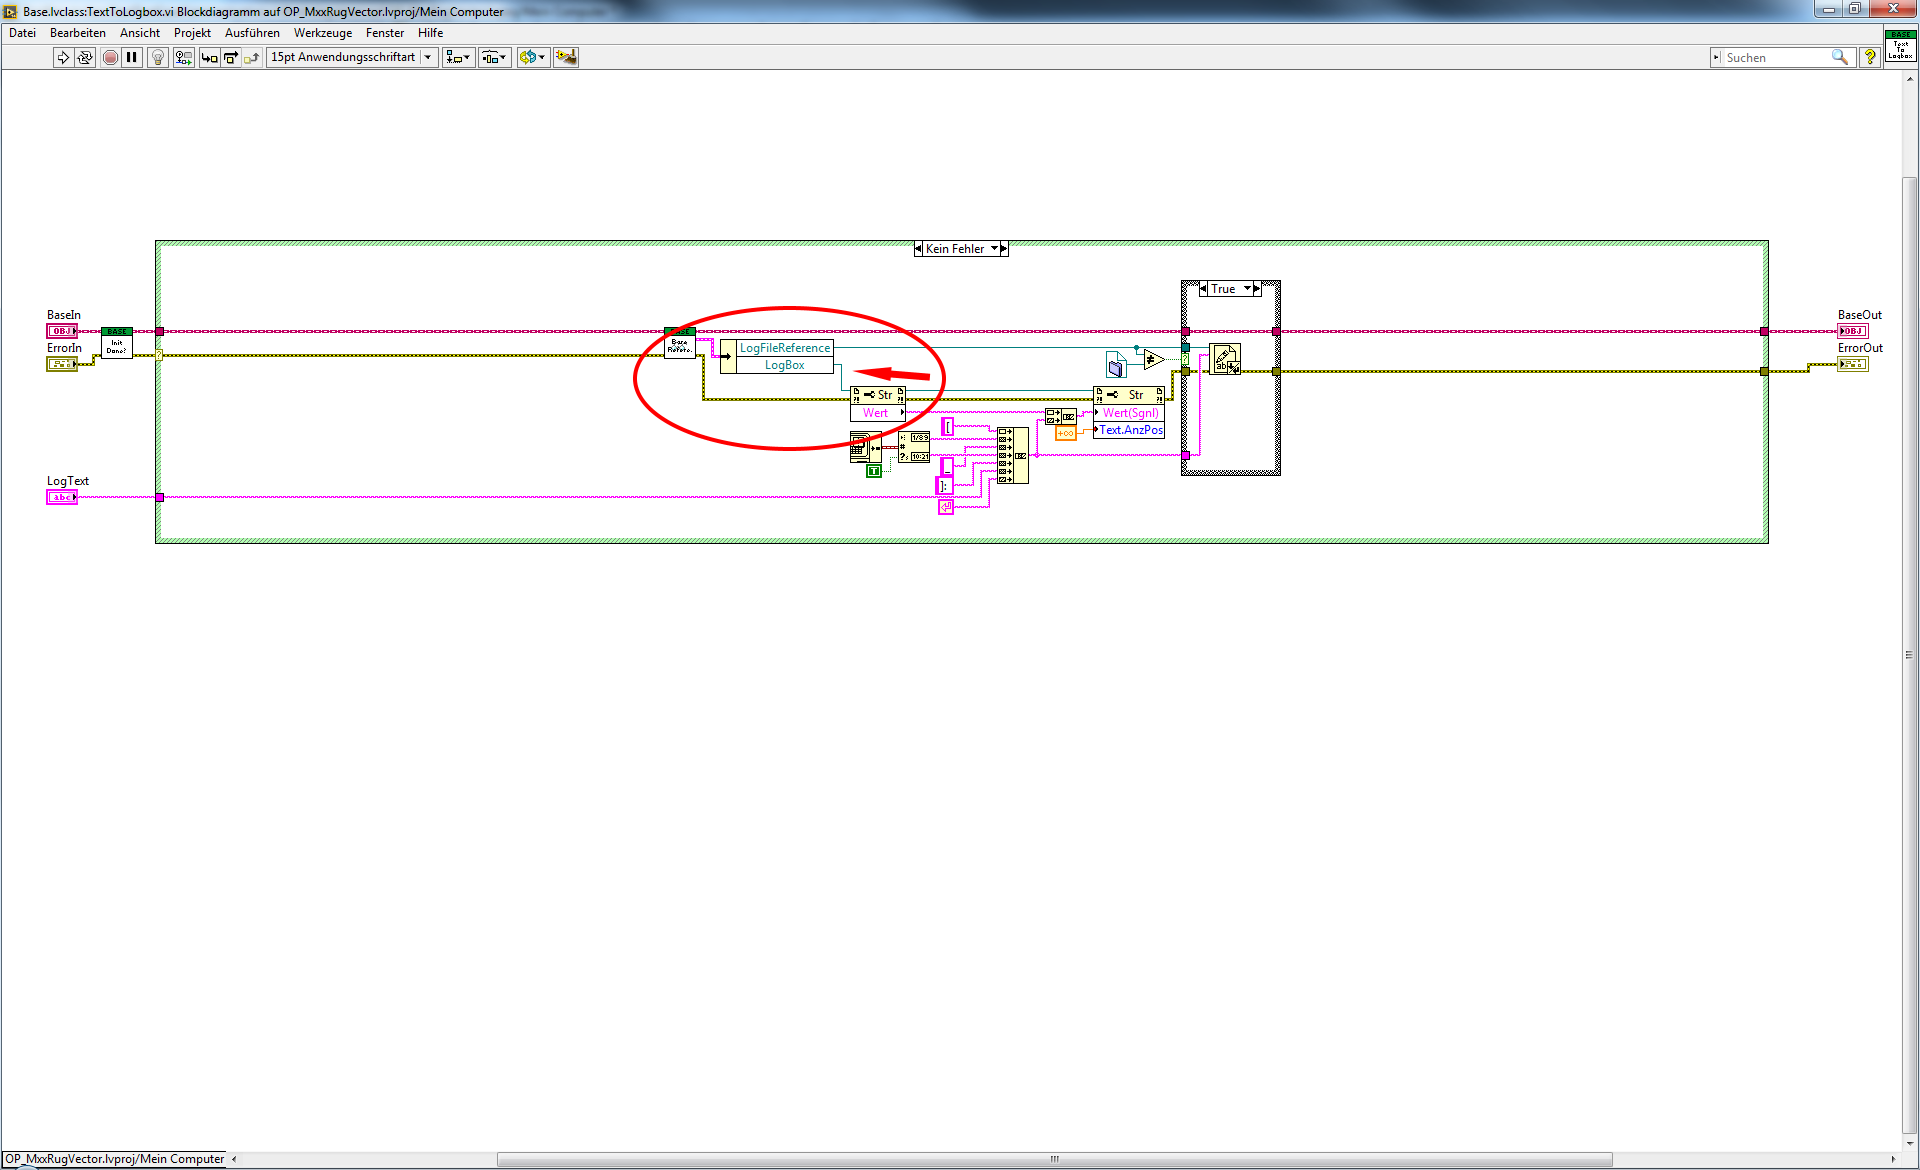Open the Distribute Objects dropdown
Image resolution: width=1920 pixels, height=1170 pixels.
coord(494,58)
